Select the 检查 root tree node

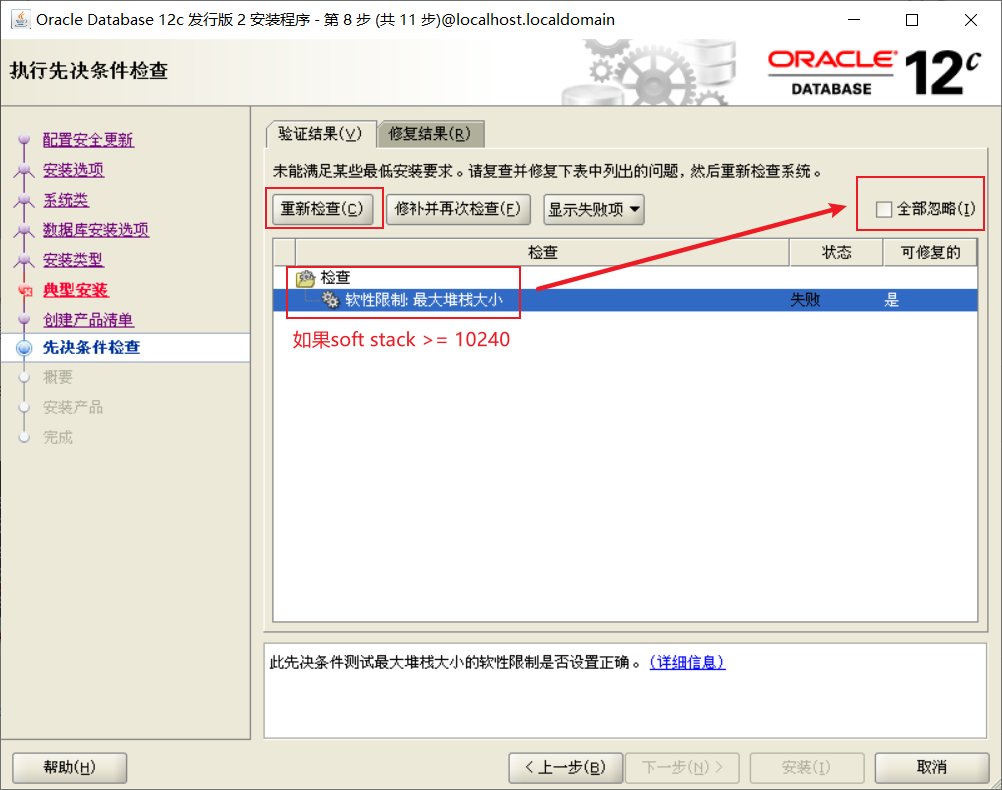335,278
